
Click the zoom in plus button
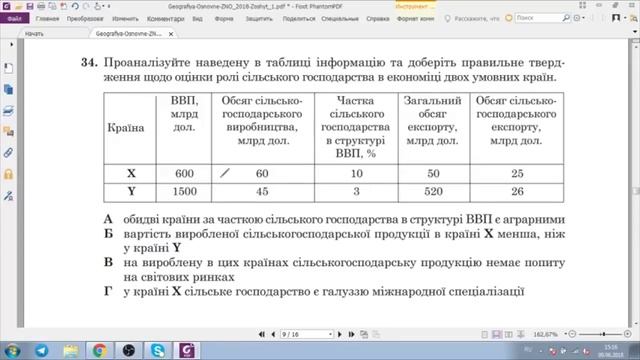(x=627, y=334)
